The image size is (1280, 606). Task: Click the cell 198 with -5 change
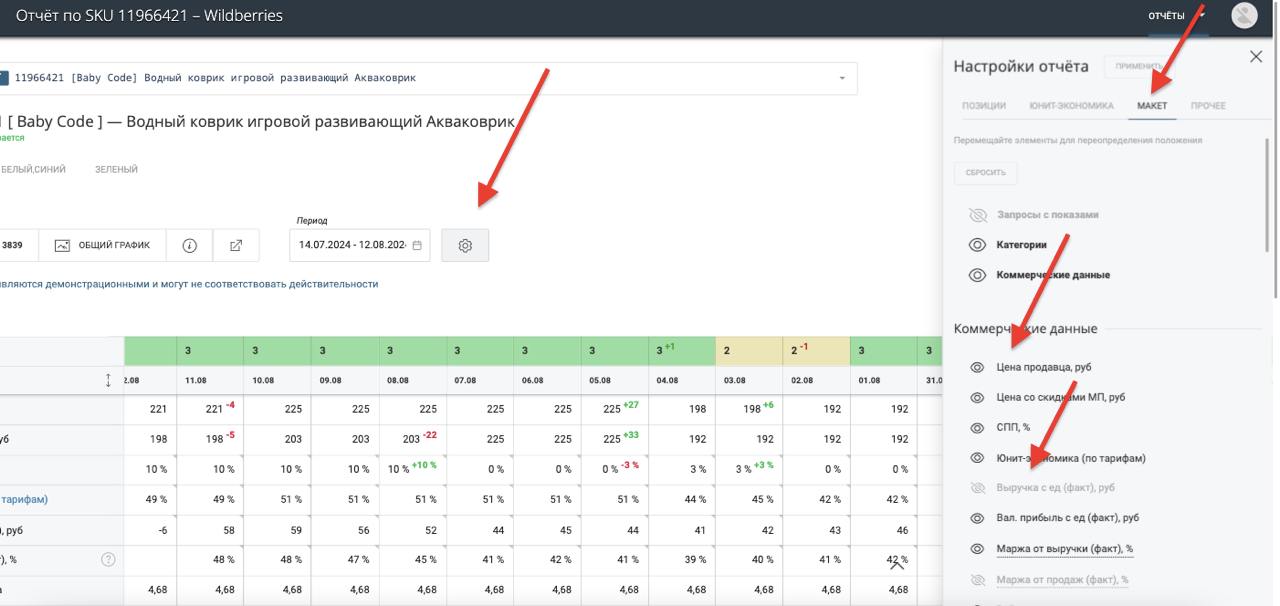point(209,439)
